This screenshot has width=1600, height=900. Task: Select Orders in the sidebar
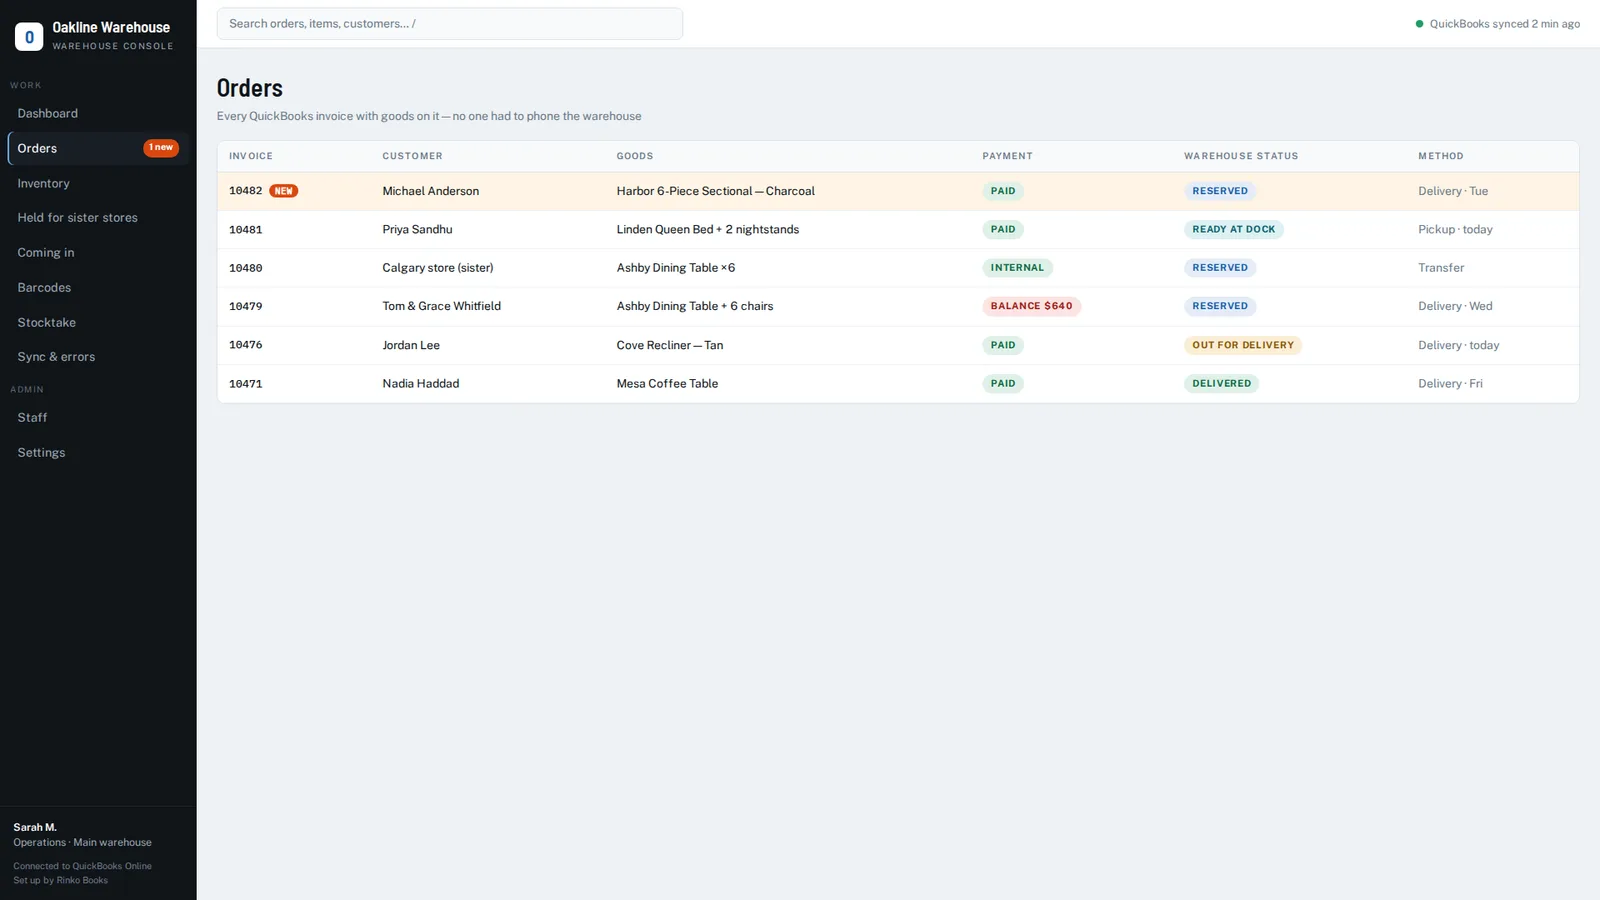(98, 148)
